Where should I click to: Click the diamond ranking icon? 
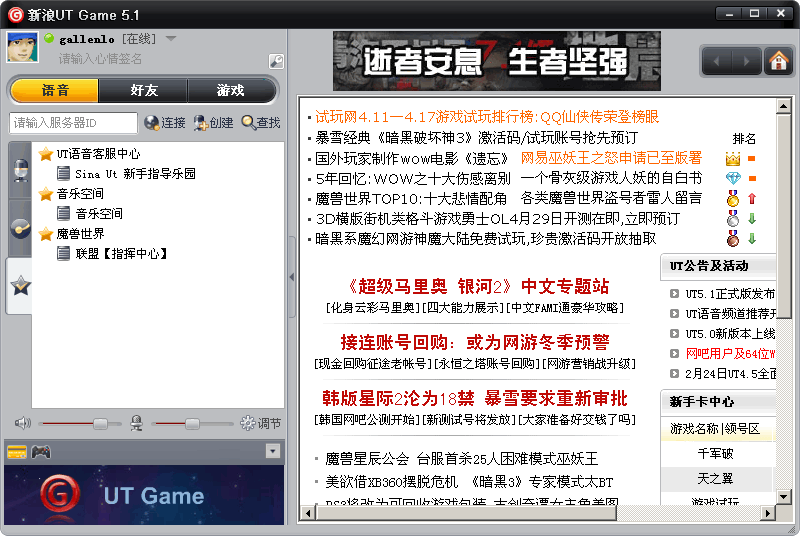(x=733, y=178)
